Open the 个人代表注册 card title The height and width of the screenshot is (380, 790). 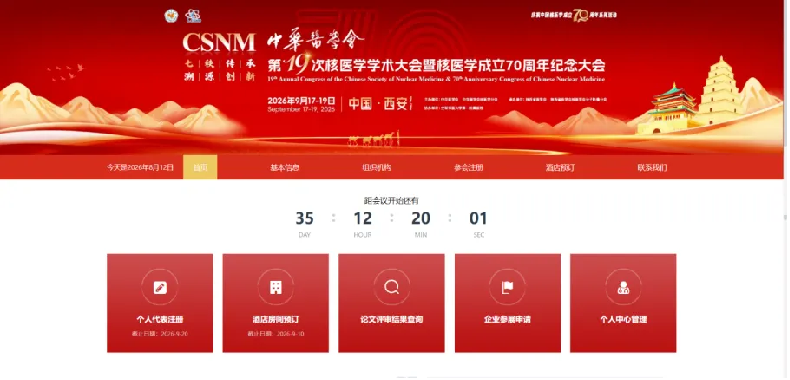[160, 320]
